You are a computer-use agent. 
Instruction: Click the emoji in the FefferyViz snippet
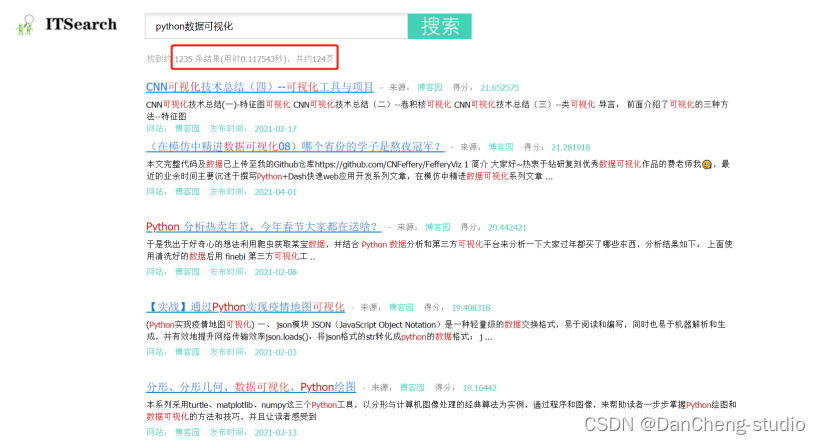pyautogui.click(x=707, y=165)
